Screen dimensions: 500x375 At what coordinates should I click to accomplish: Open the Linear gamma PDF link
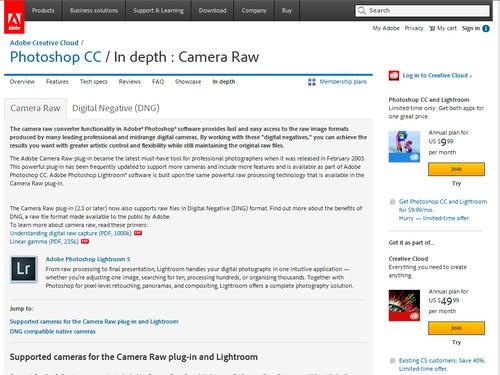point(44,242)
